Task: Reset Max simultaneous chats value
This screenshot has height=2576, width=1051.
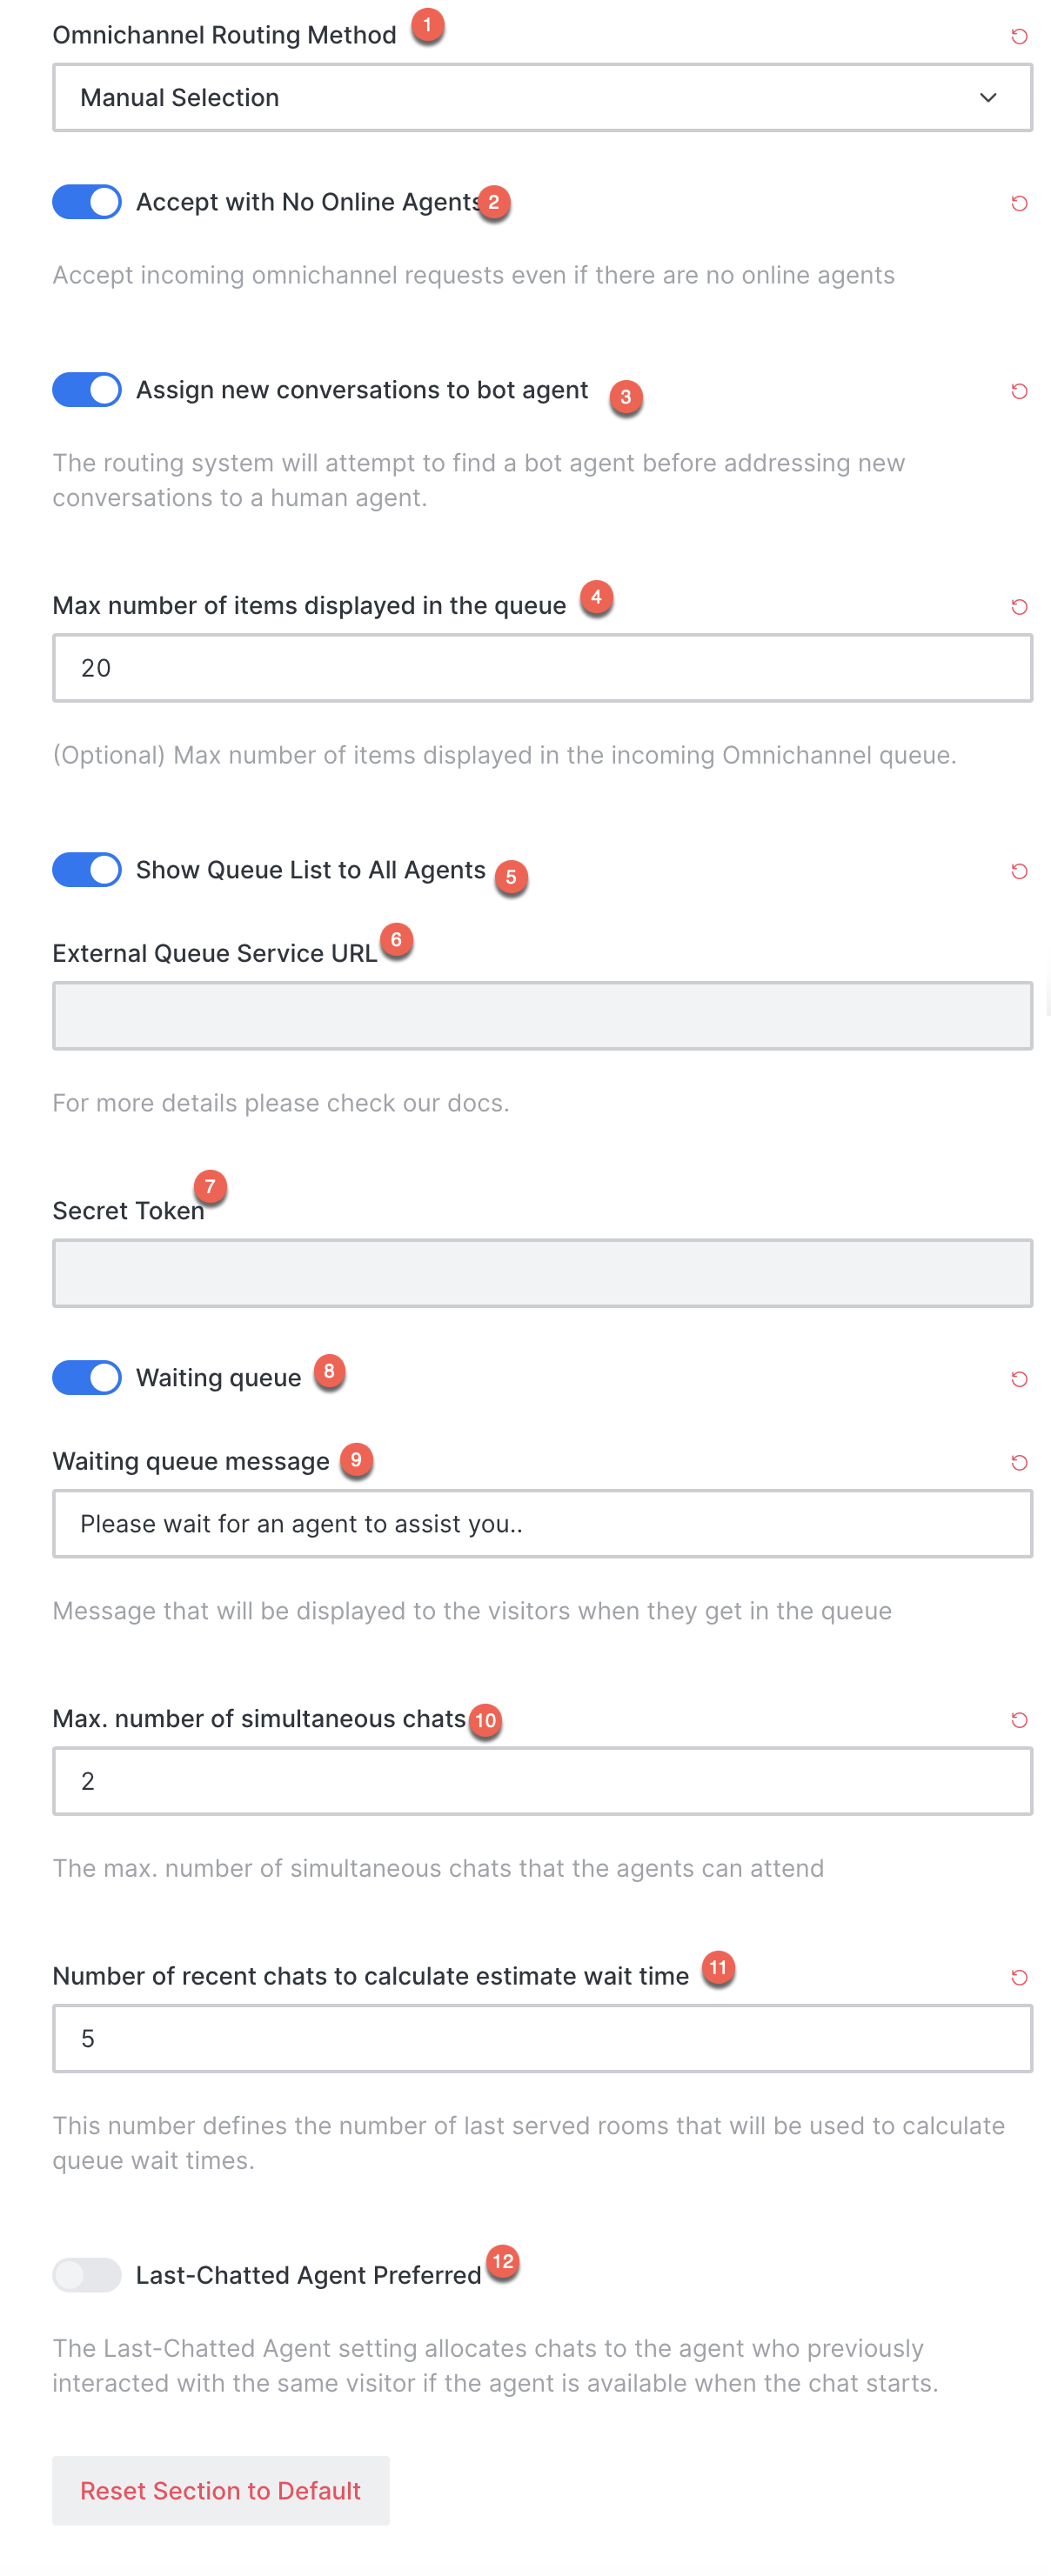Action: pos(1019,1720)
